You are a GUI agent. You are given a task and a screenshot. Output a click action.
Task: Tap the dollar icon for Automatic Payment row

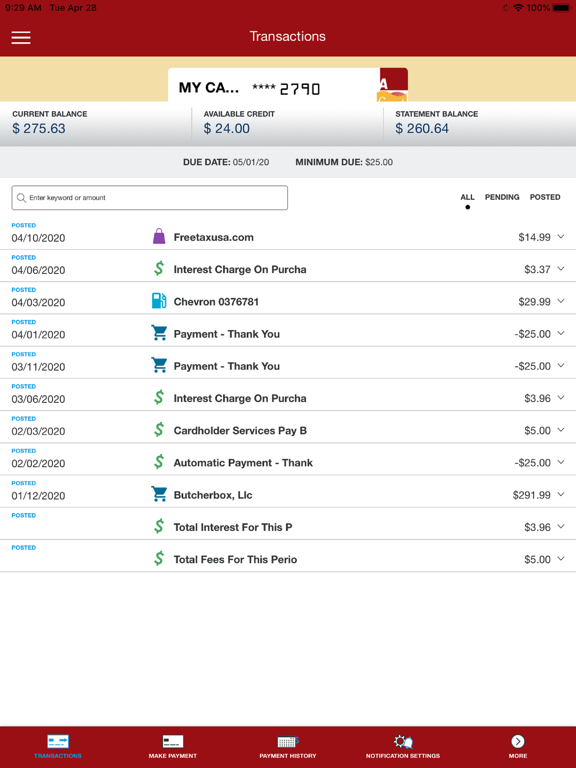[x=159, y=462]
